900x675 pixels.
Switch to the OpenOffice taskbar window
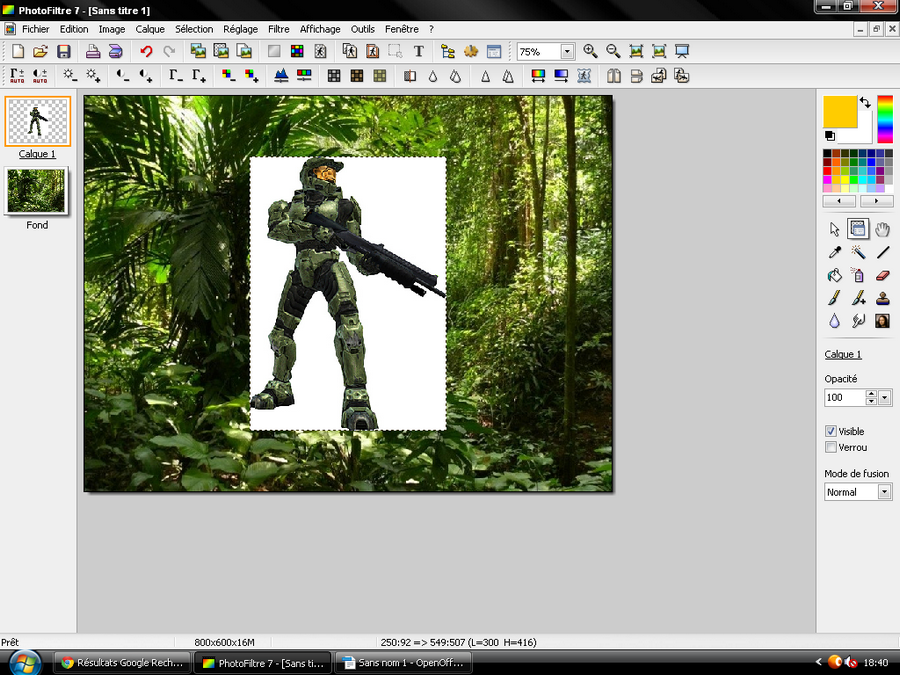click(404, 662)
